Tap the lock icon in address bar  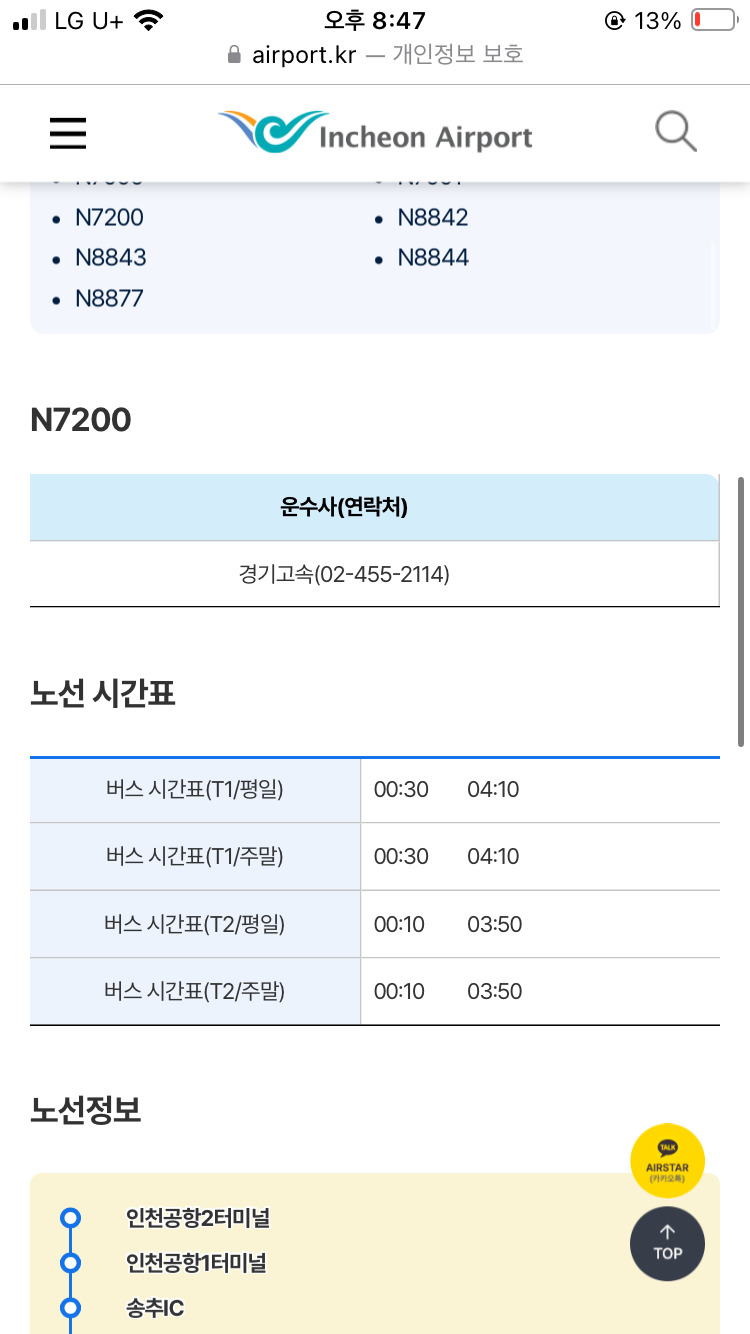click(235, 54)
